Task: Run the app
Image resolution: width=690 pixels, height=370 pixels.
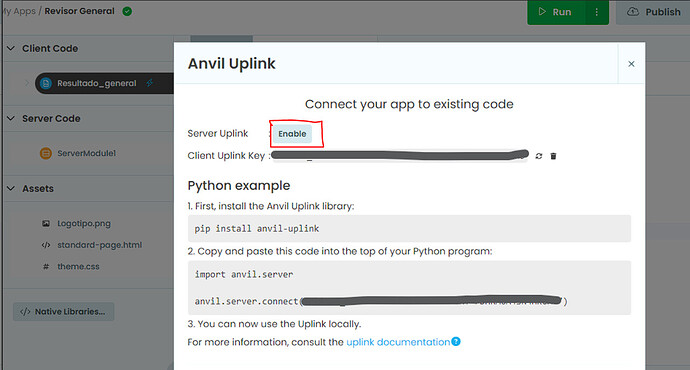Action: tap(556, 12)
